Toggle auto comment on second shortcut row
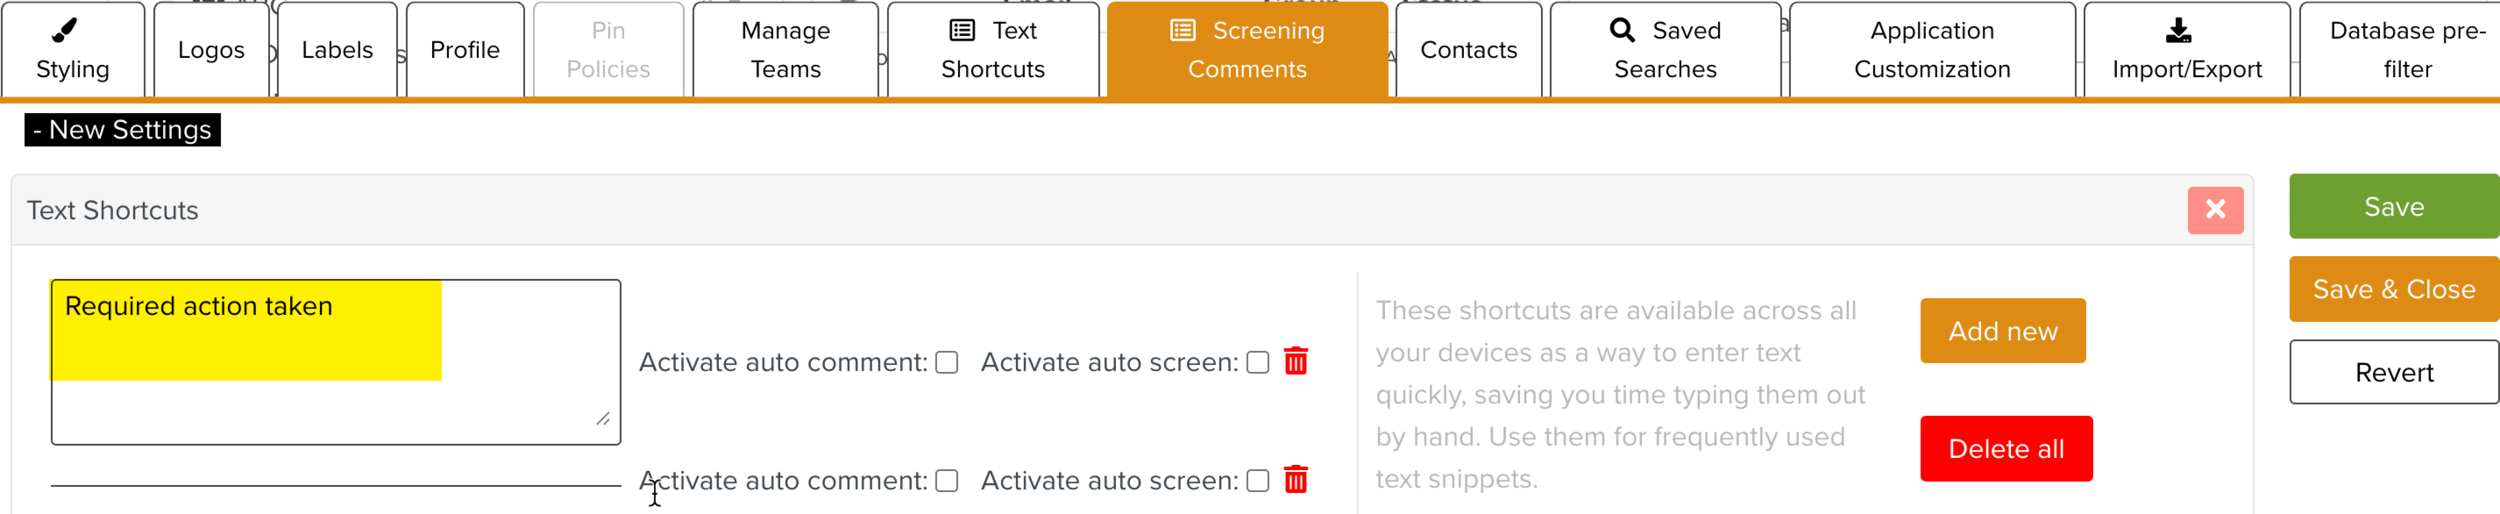The width and height of the screenshot is (2500, 514). (946, 481)
